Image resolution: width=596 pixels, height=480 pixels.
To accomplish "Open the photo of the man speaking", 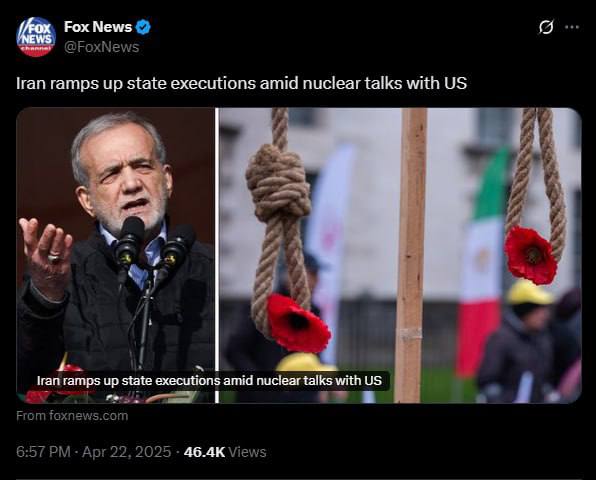I will [115, 255].
